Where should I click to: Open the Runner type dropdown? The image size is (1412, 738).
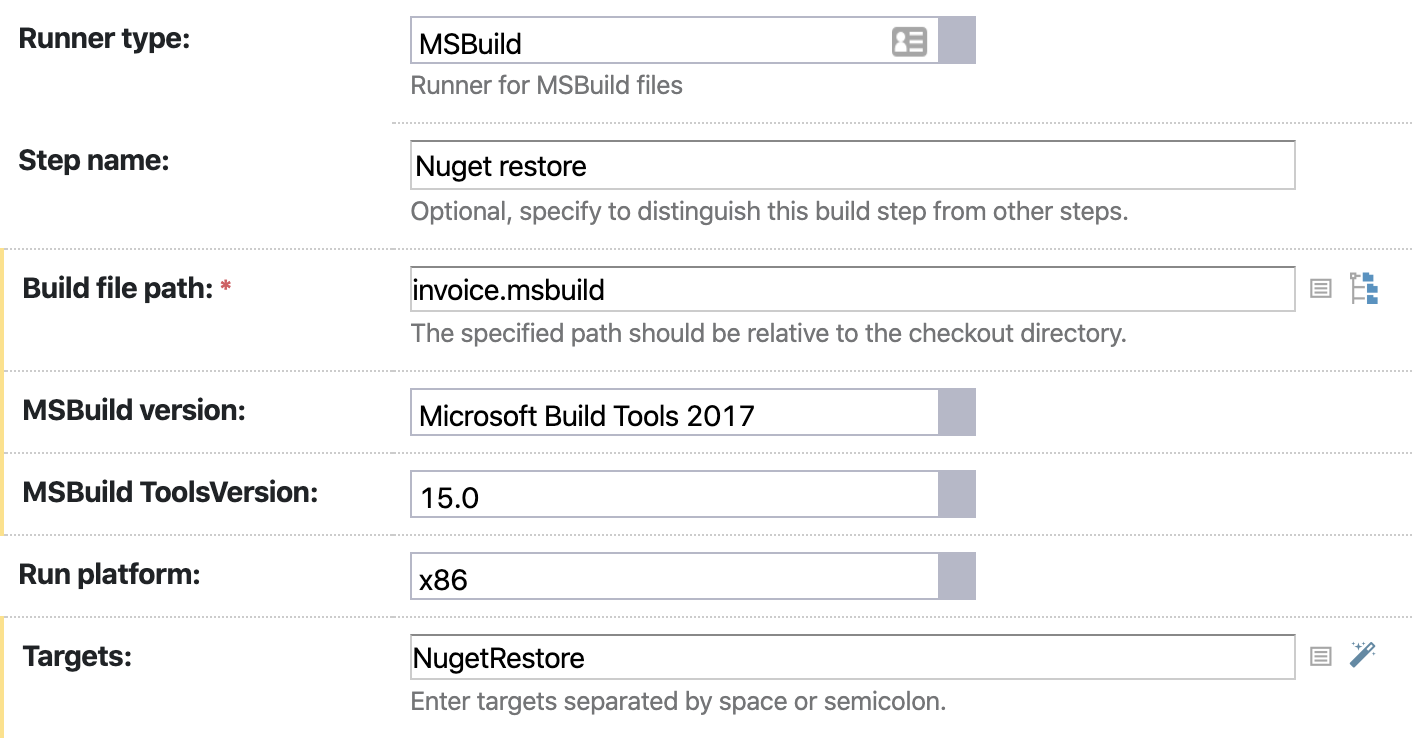point(957,39)
